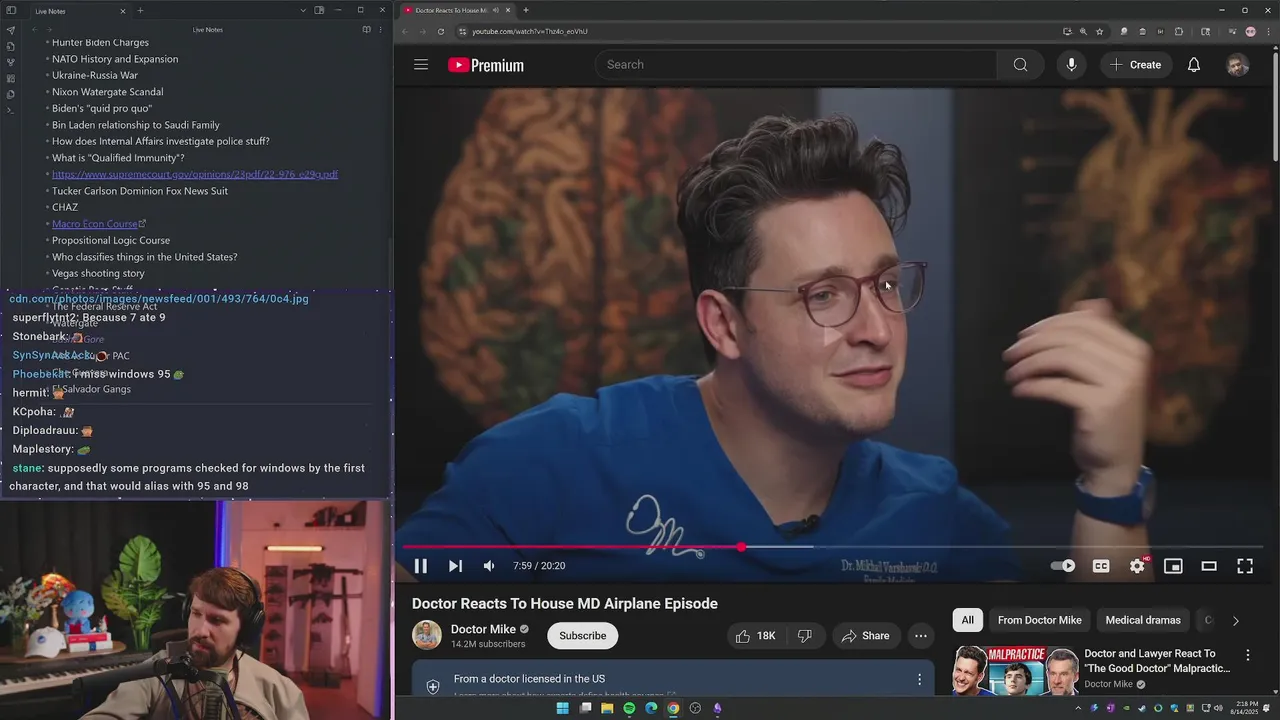Open Doctor Mike's channel avatar
1280x720 pixels.
[427, 635]
